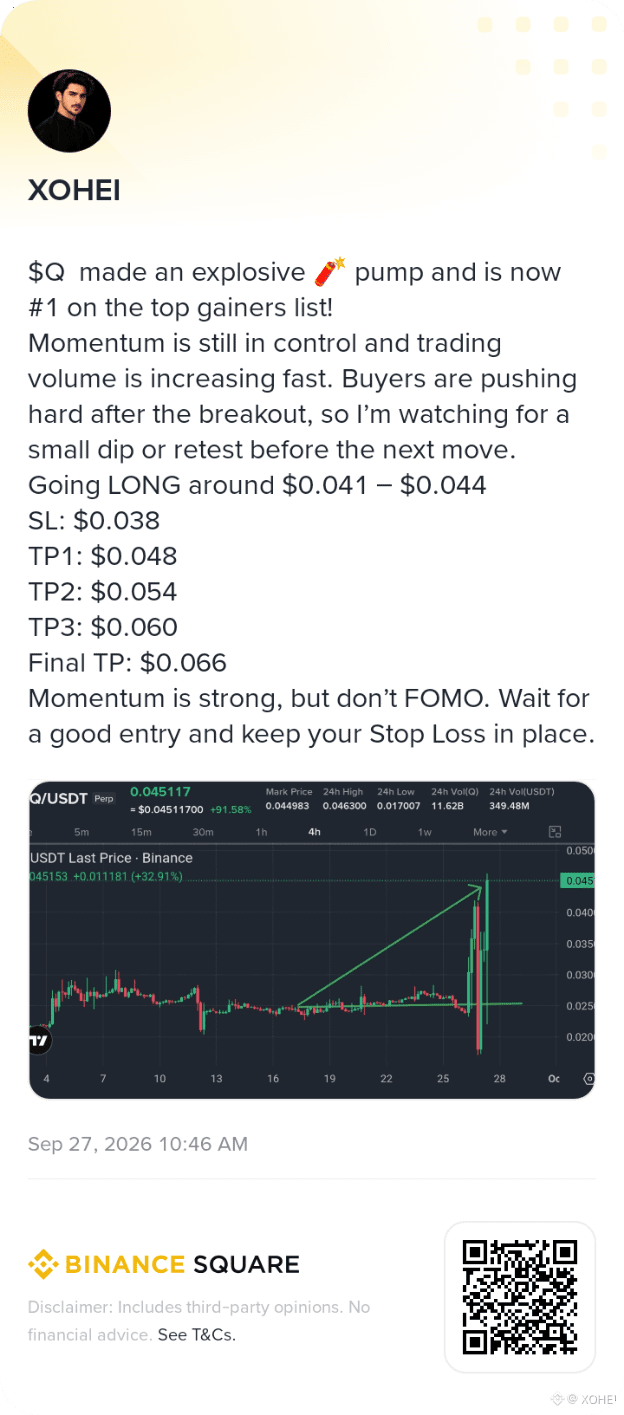624x1415 pixels.
Task: Choose the 1w chart interval
Action: point(424,832)
